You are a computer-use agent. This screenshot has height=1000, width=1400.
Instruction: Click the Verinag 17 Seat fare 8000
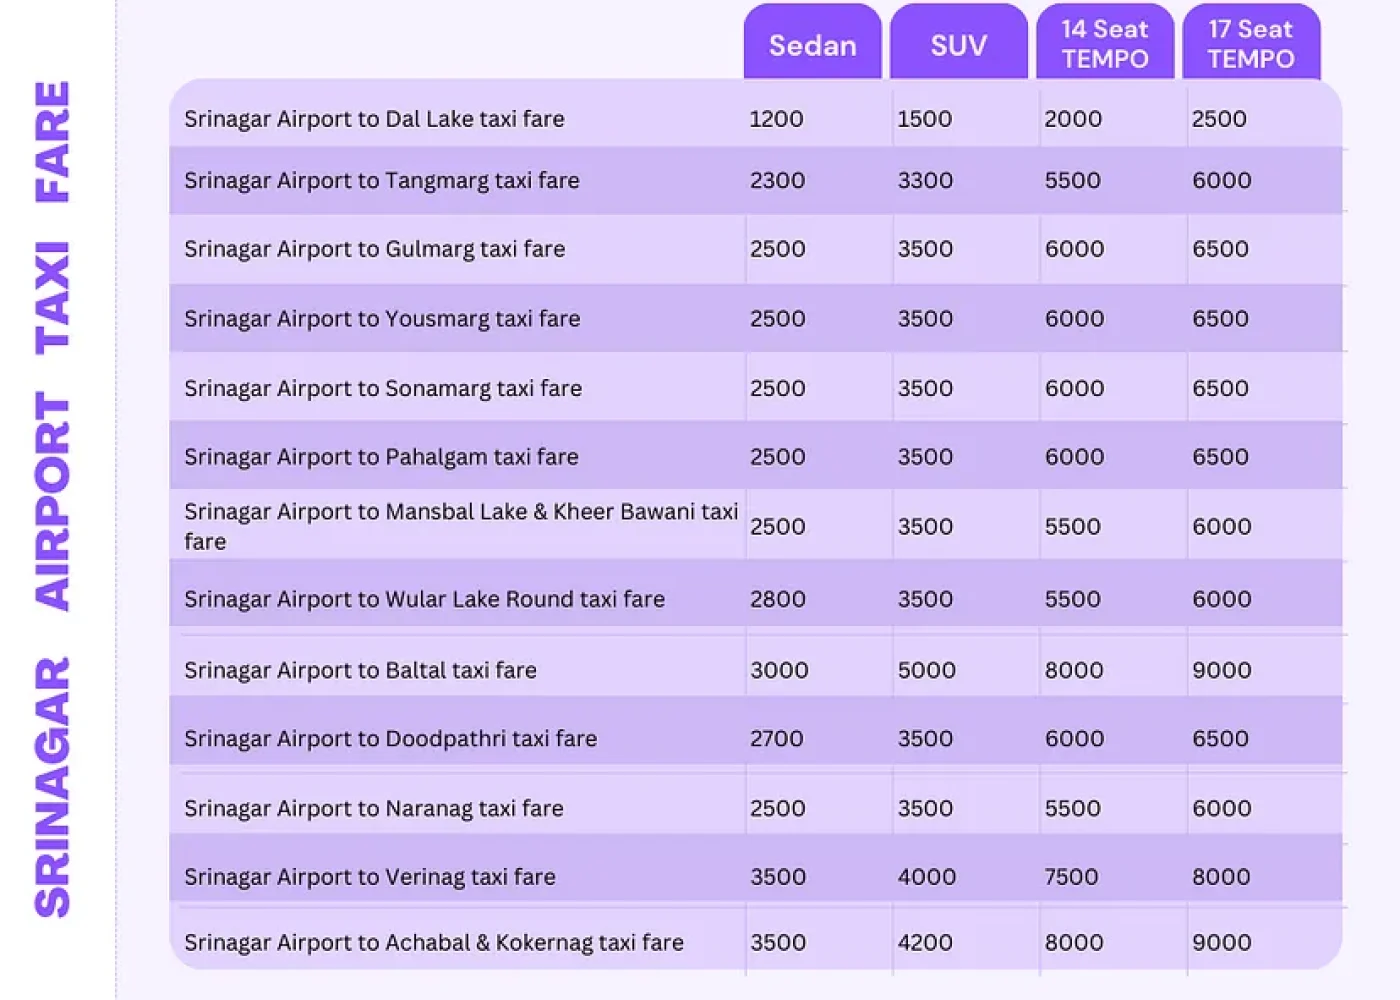[x=1221, y=876]
